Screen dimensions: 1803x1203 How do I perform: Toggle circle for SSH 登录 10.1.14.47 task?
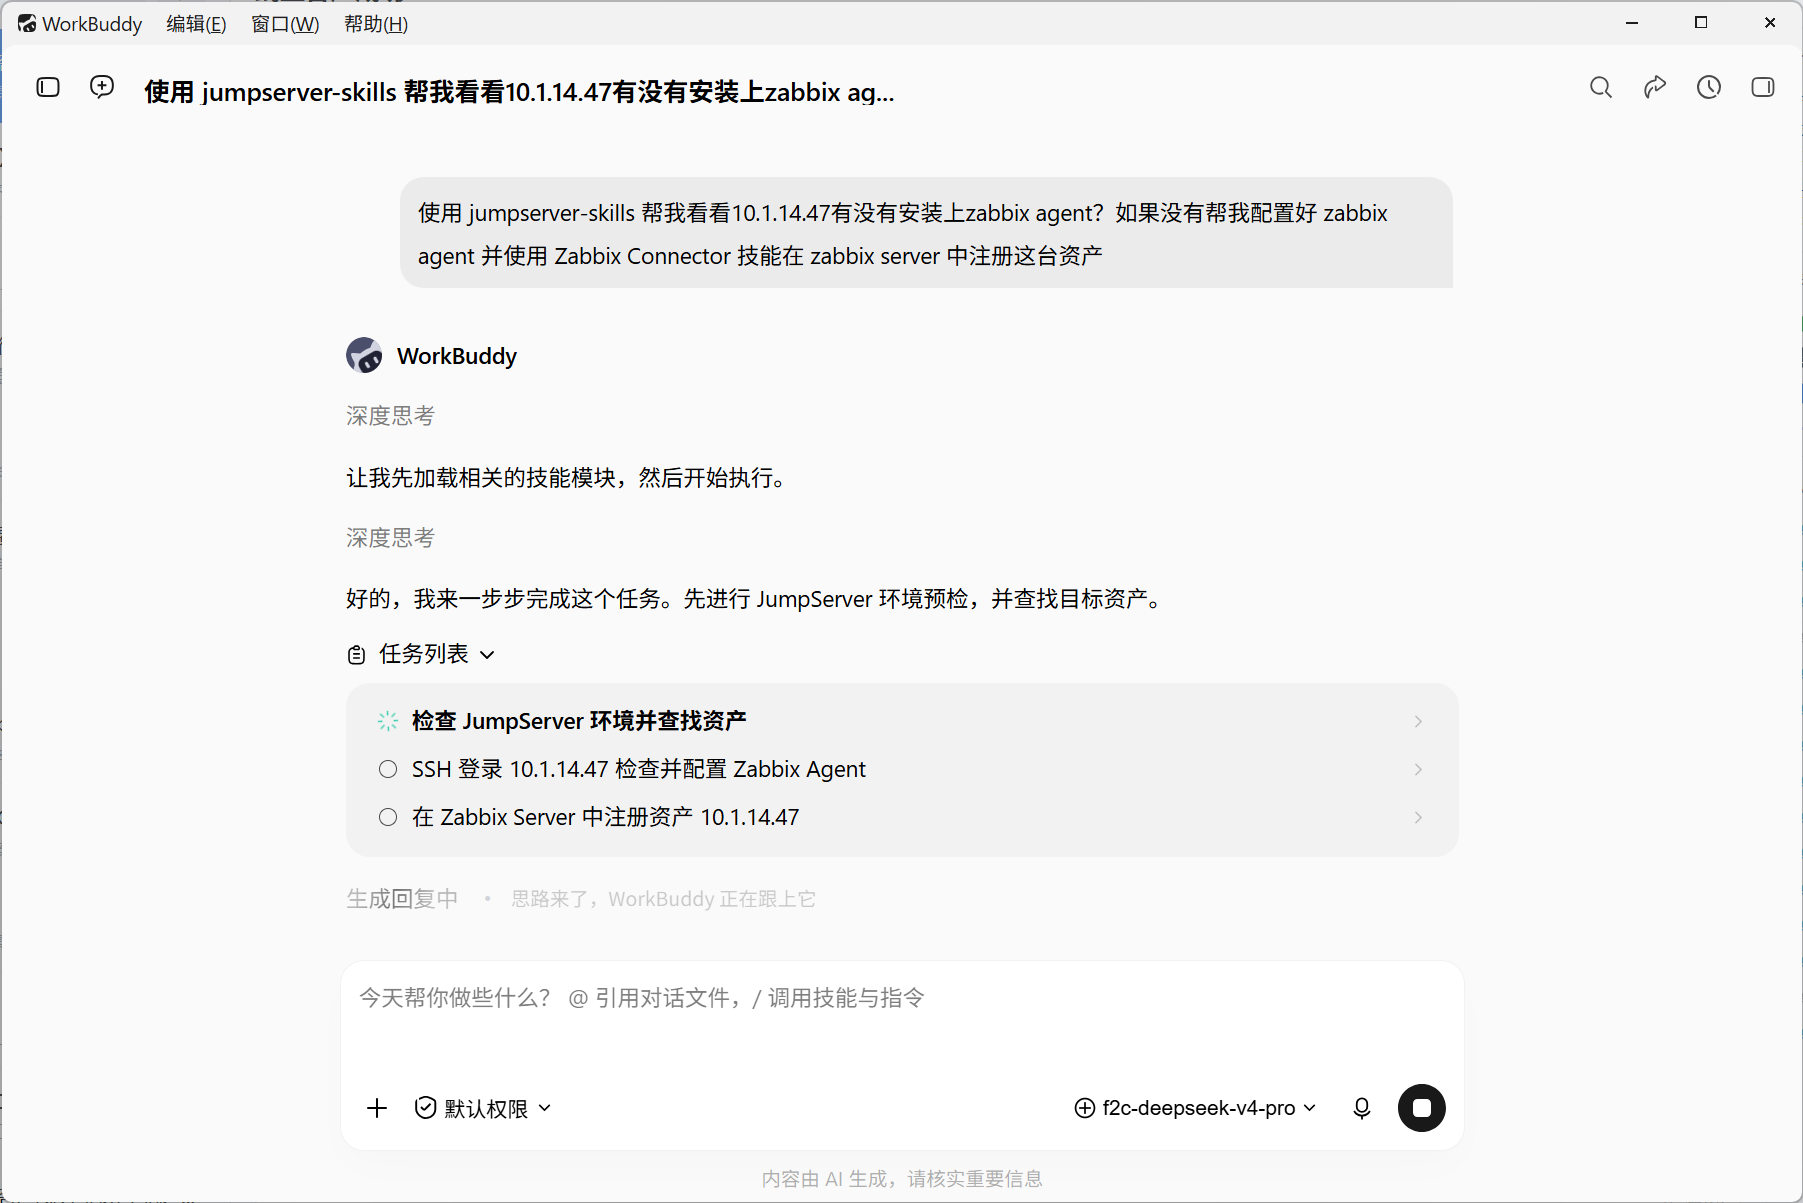click(388, 769)
